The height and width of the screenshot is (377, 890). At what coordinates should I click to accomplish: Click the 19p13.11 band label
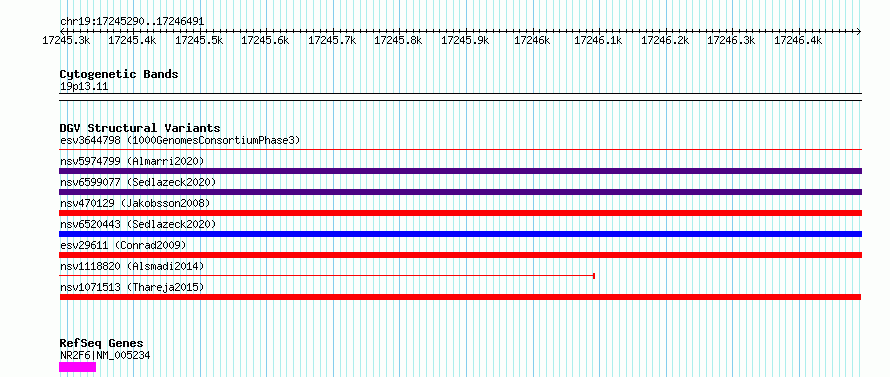coord(84,87)
